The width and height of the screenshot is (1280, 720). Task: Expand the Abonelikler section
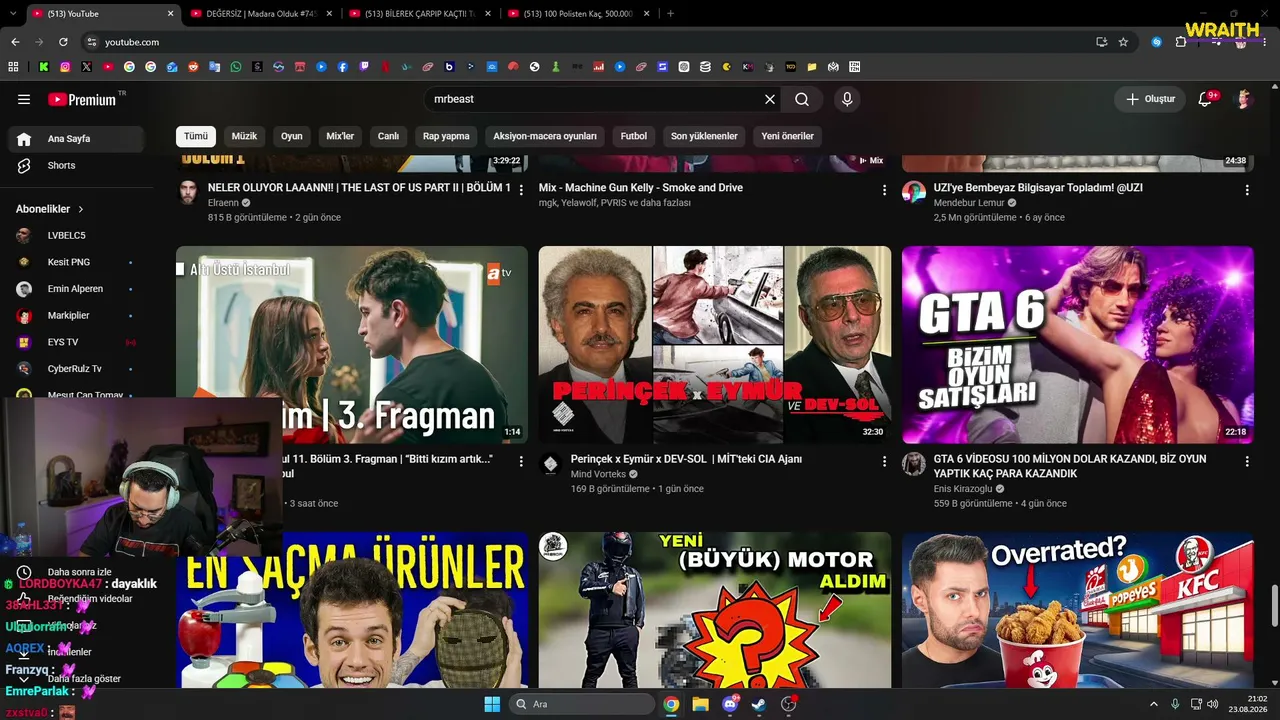[50, 209]
